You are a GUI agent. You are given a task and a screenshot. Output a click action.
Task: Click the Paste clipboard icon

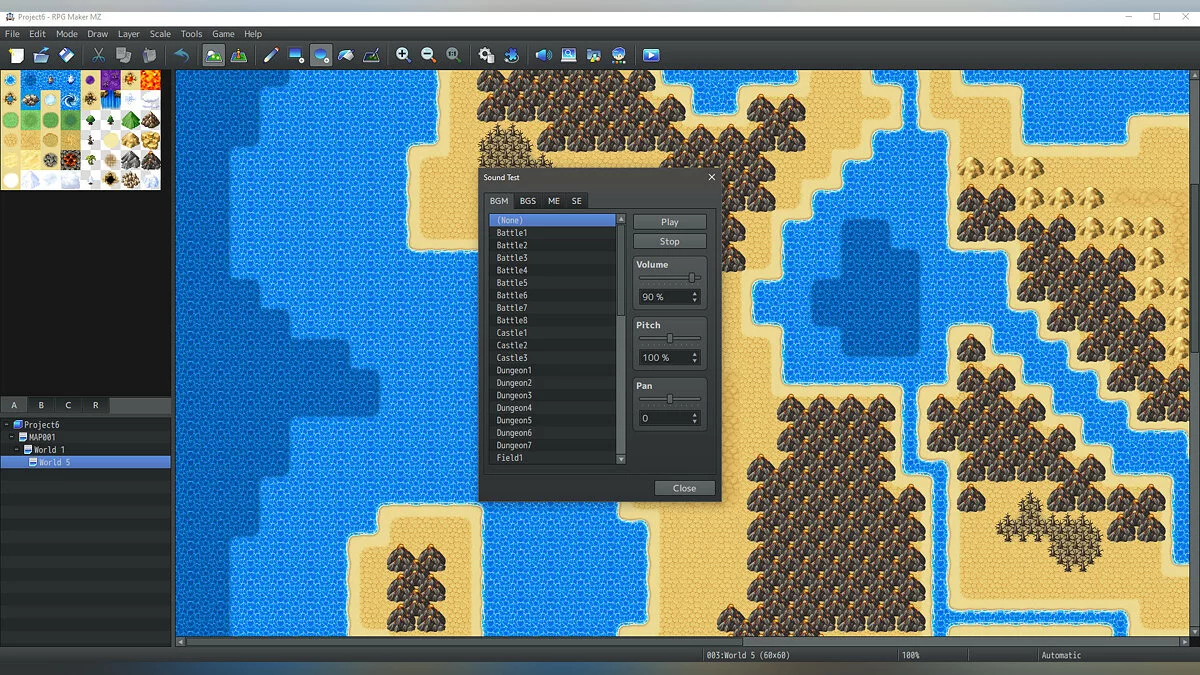pos(148,55)
